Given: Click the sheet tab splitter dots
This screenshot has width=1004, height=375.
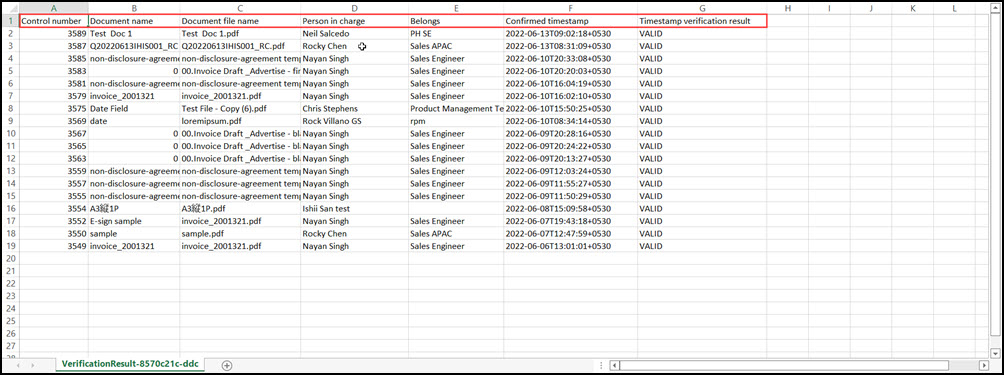Looking at the screenshot, I should coord(601,365).
